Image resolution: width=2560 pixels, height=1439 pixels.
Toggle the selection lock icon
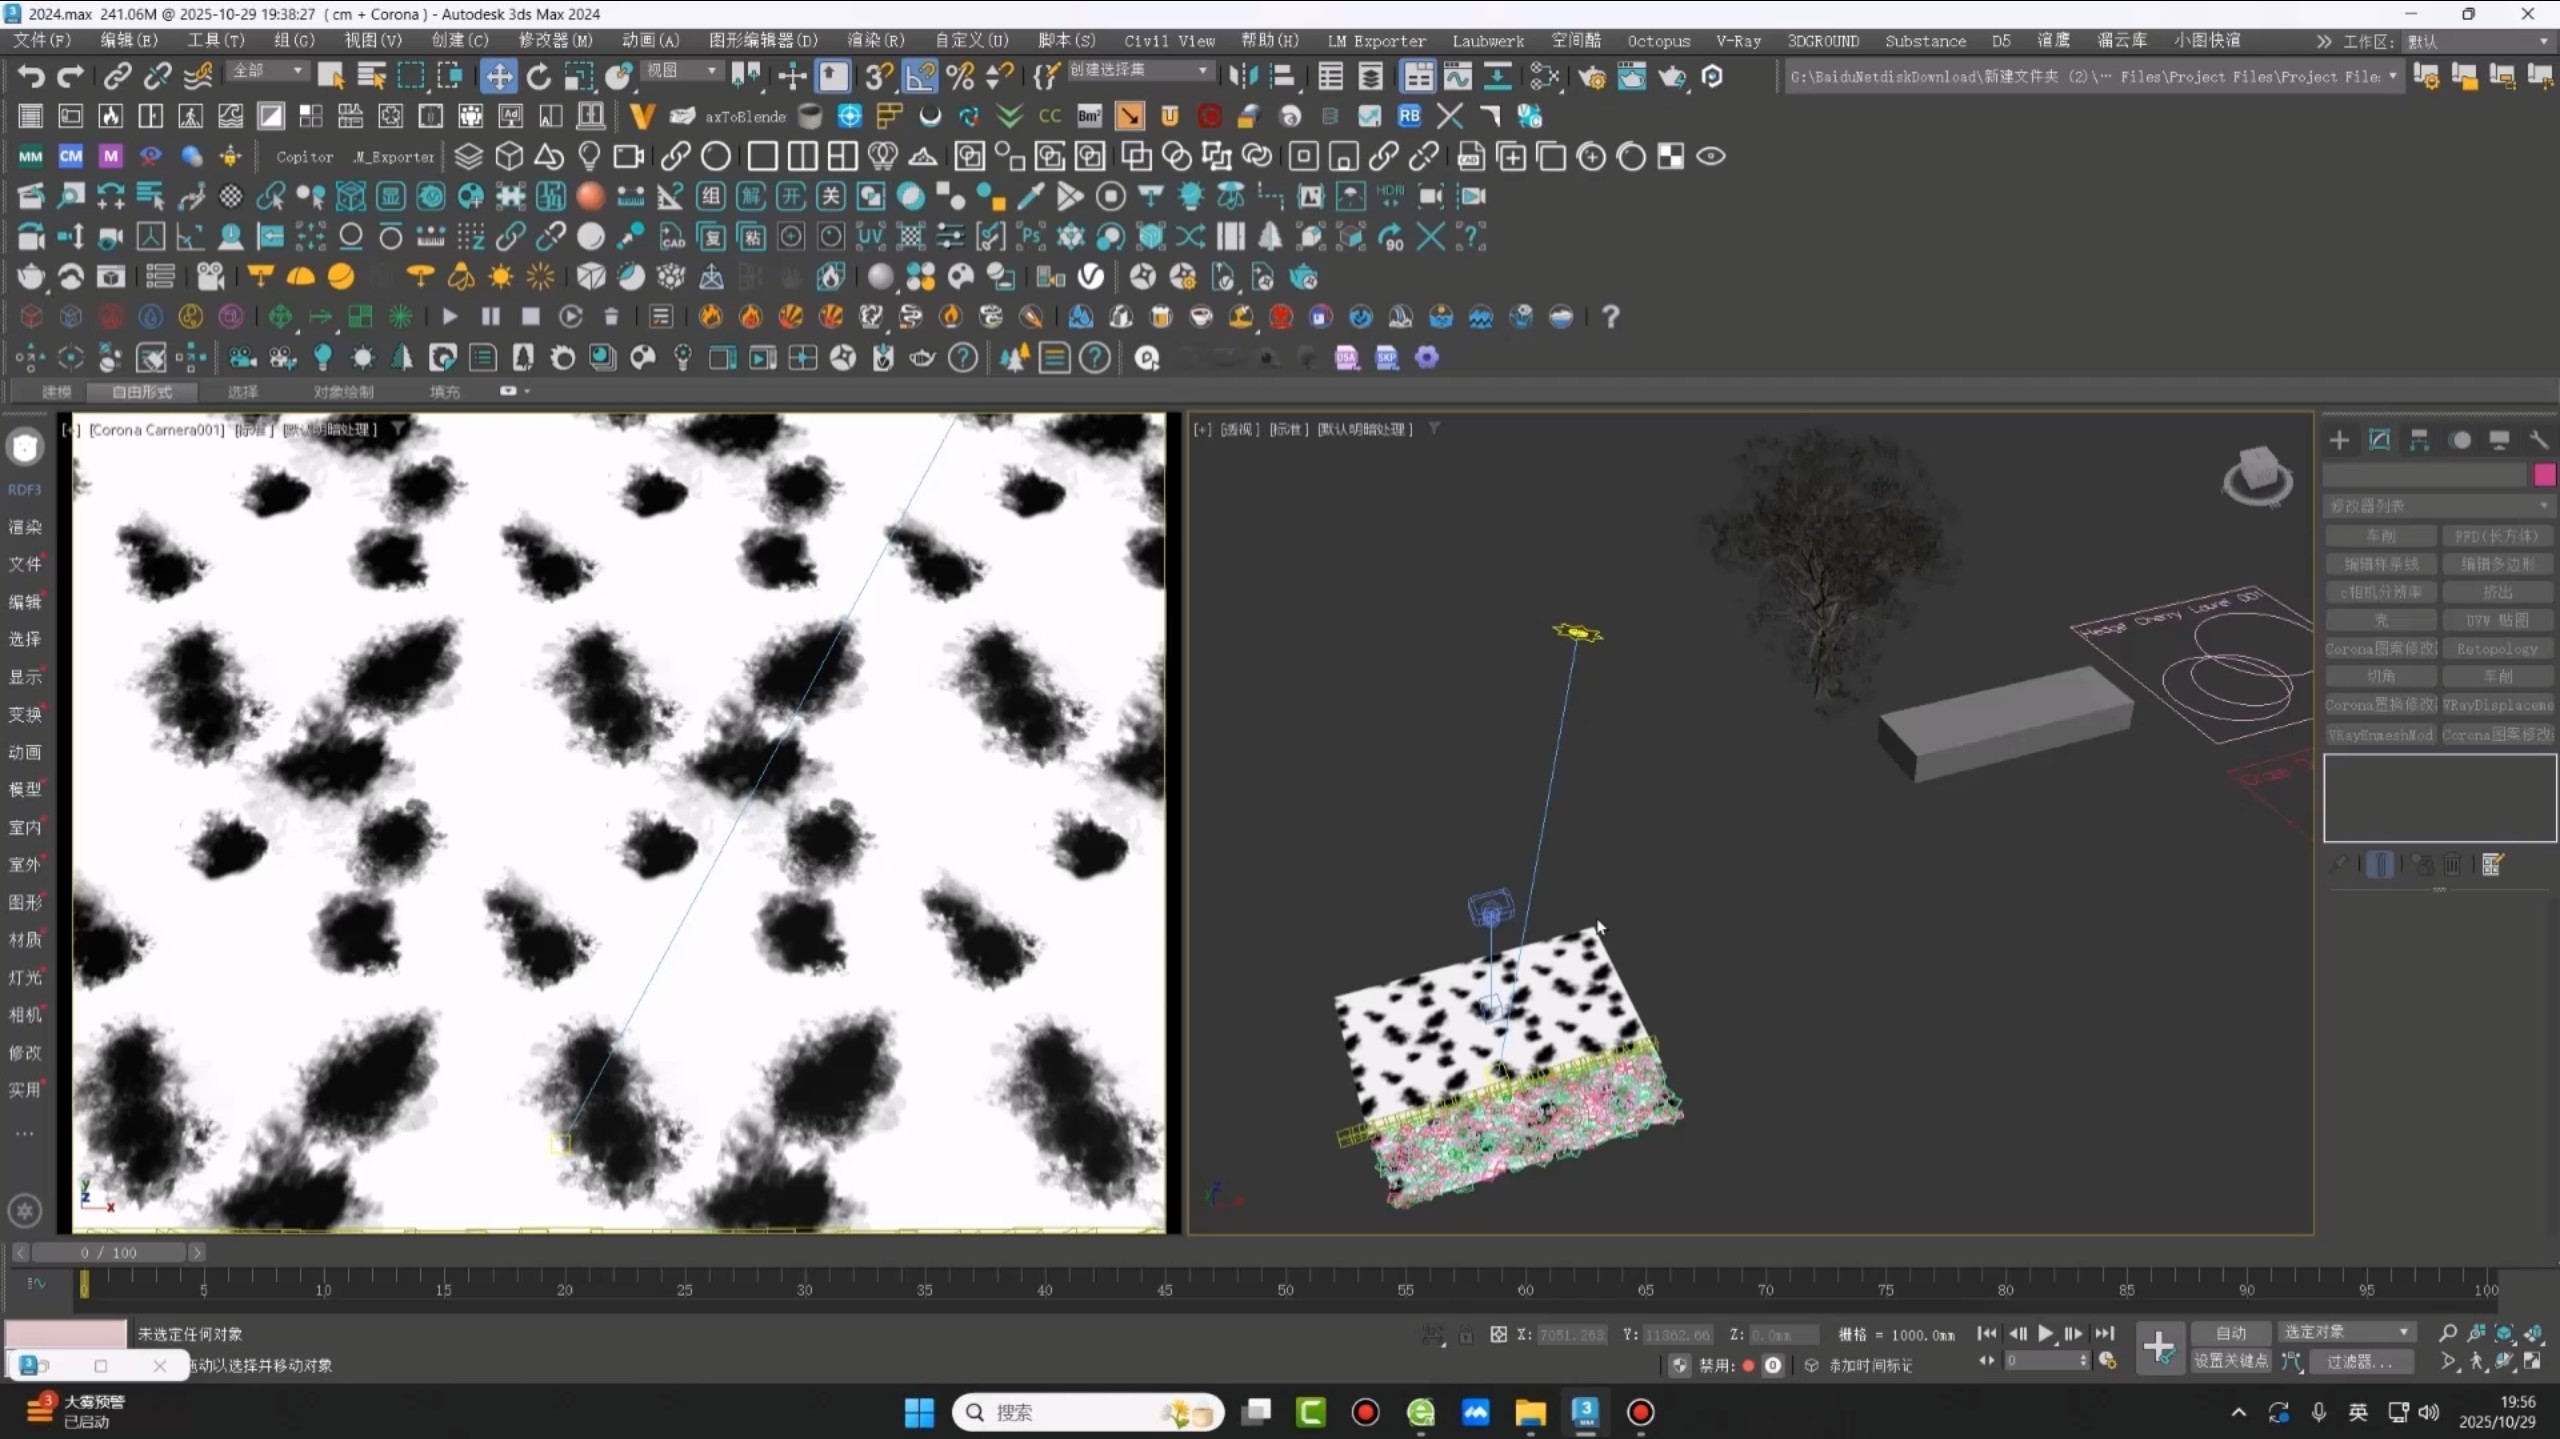1466,1335
